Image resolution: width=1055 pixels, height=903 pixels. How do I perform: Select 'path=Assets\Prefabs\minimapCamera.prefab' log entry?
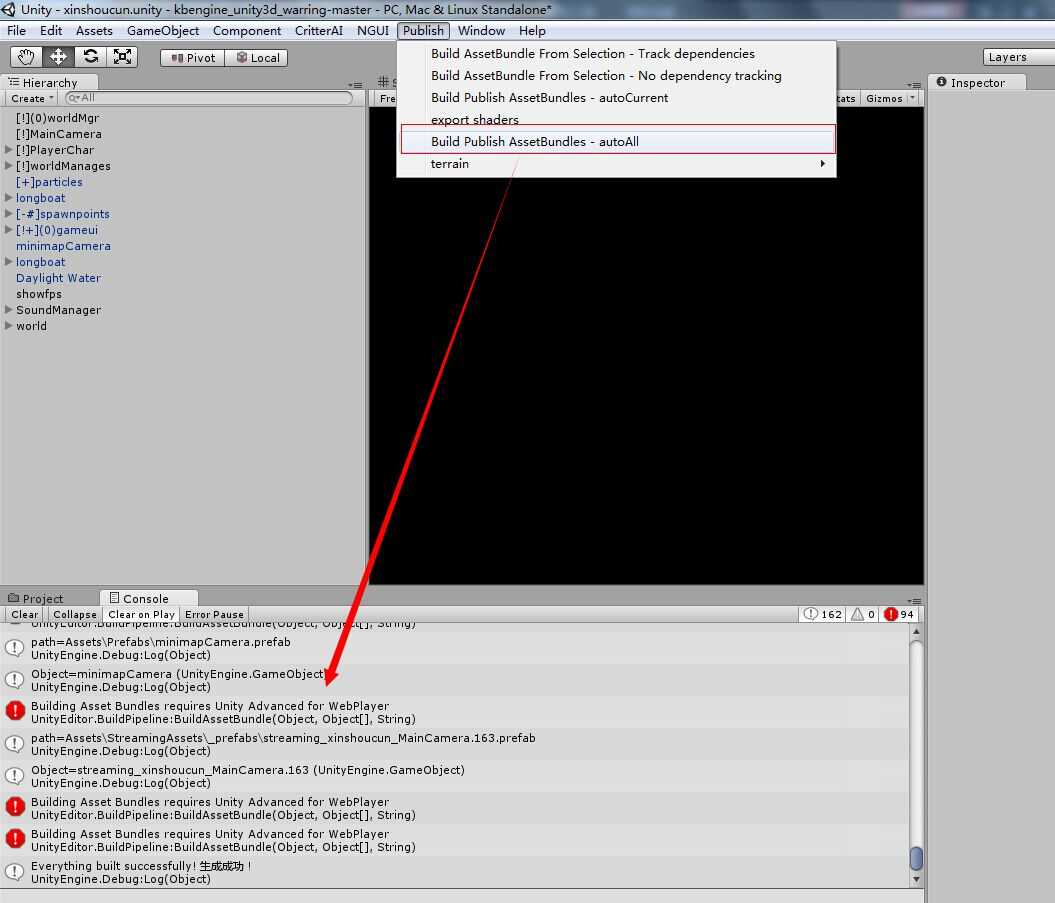pyautogui.click(x=455, y=648)
